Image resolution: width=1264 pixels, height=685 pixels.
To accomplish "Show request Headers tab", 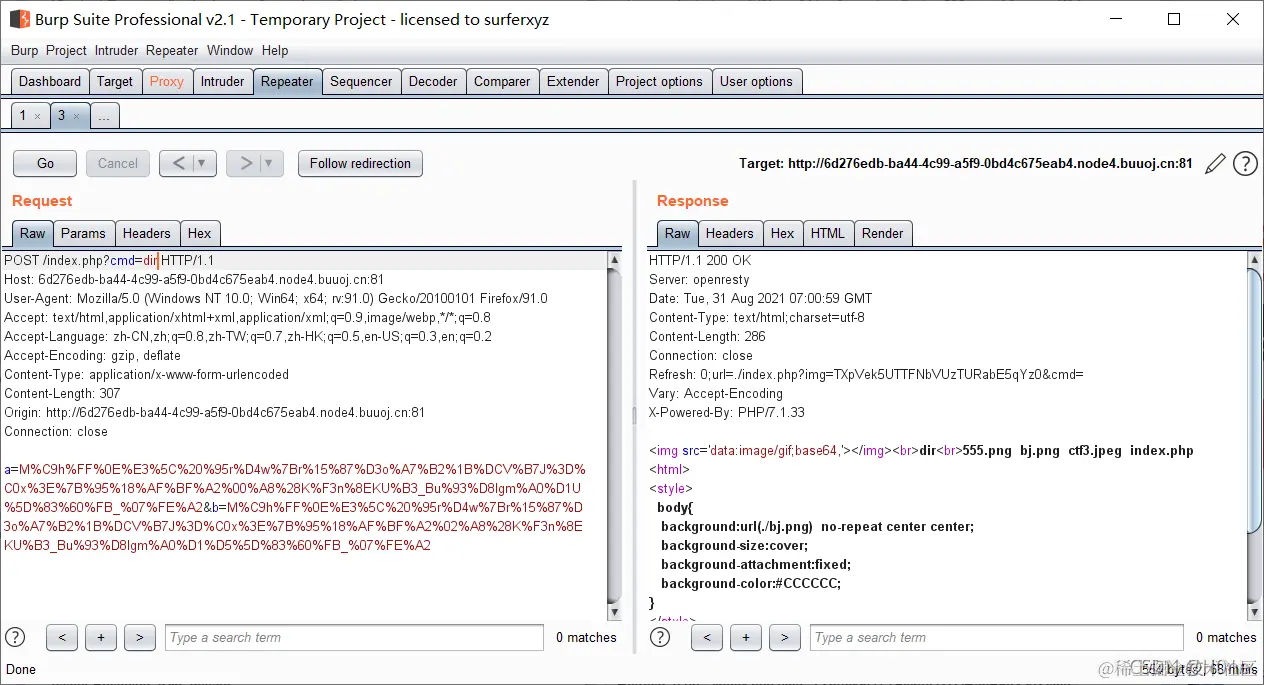I will [x=146, y=233].
